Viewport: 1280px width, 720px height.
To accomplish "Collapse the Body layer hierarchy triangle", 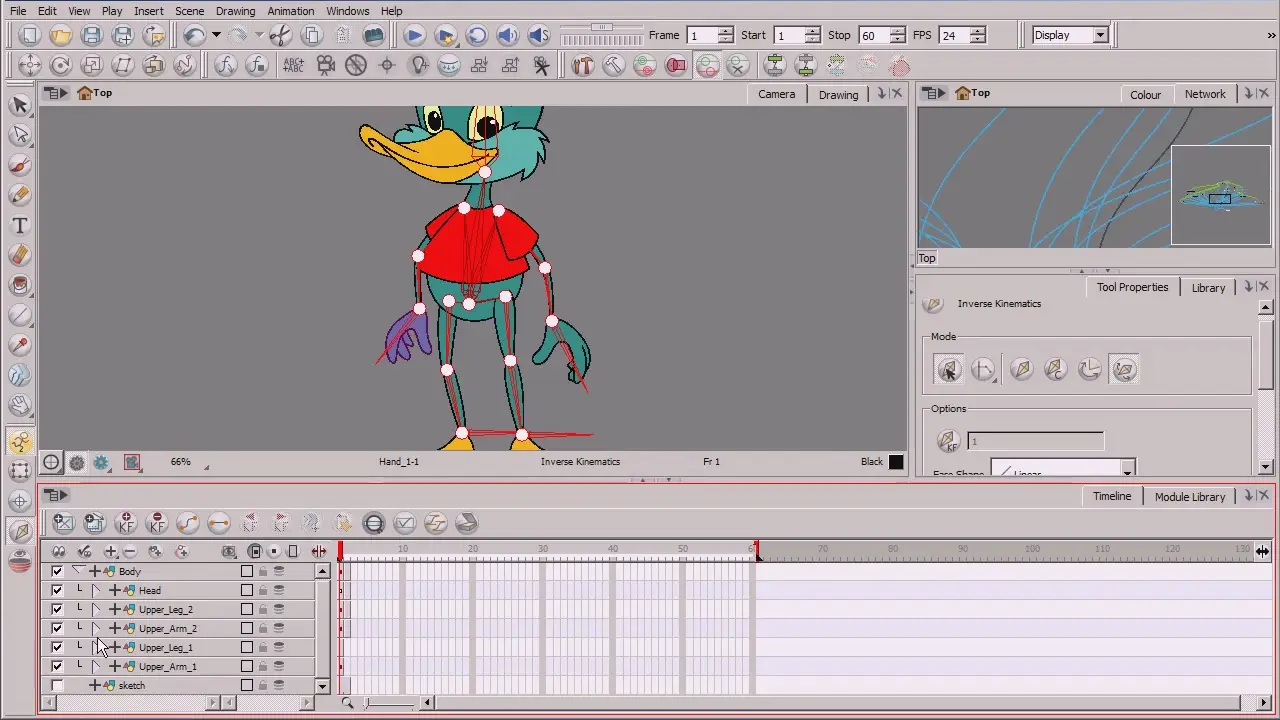I will point(78,571).
